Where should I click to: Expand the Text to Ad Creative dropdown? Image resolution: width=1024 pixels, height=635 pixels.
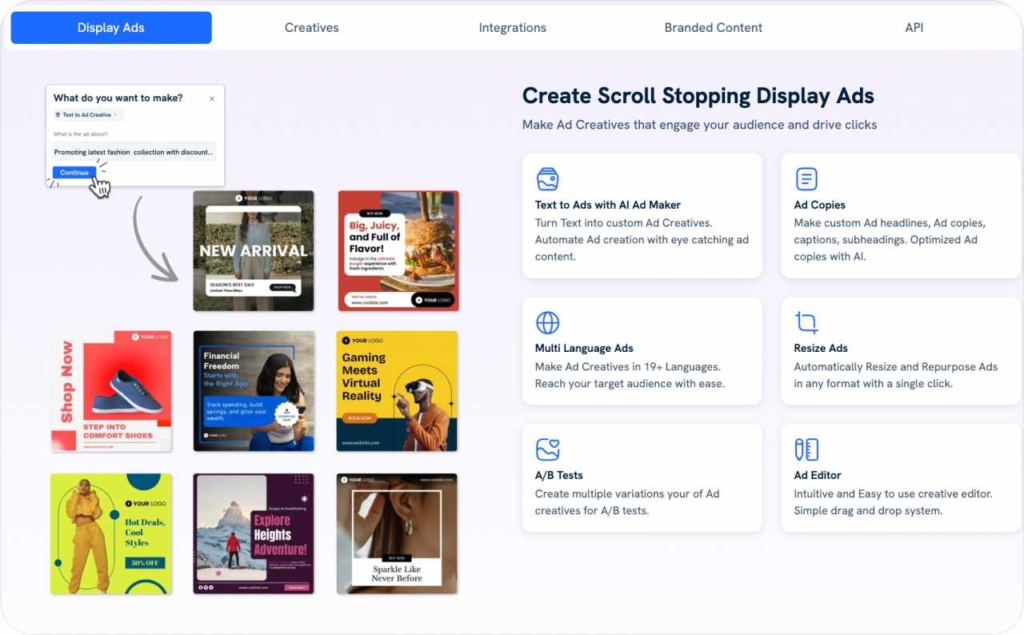coord(115,115)
